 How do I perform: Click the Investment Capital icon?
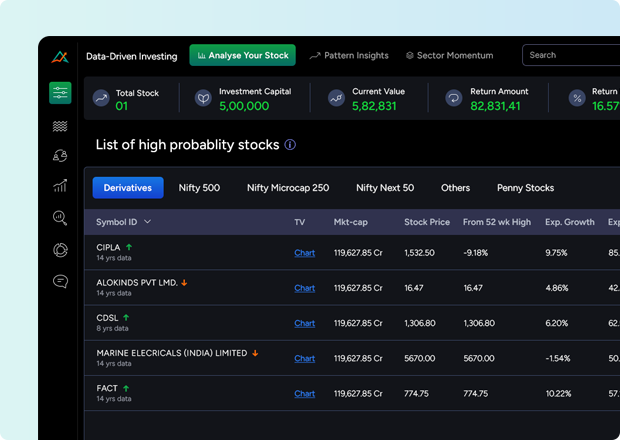202,98
